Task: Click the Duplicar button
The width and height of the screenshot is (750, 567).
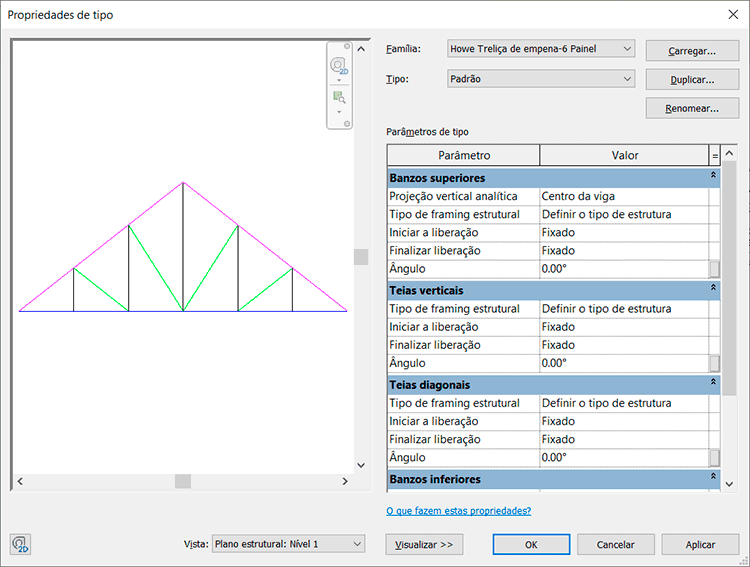Action: pos(692,79)
